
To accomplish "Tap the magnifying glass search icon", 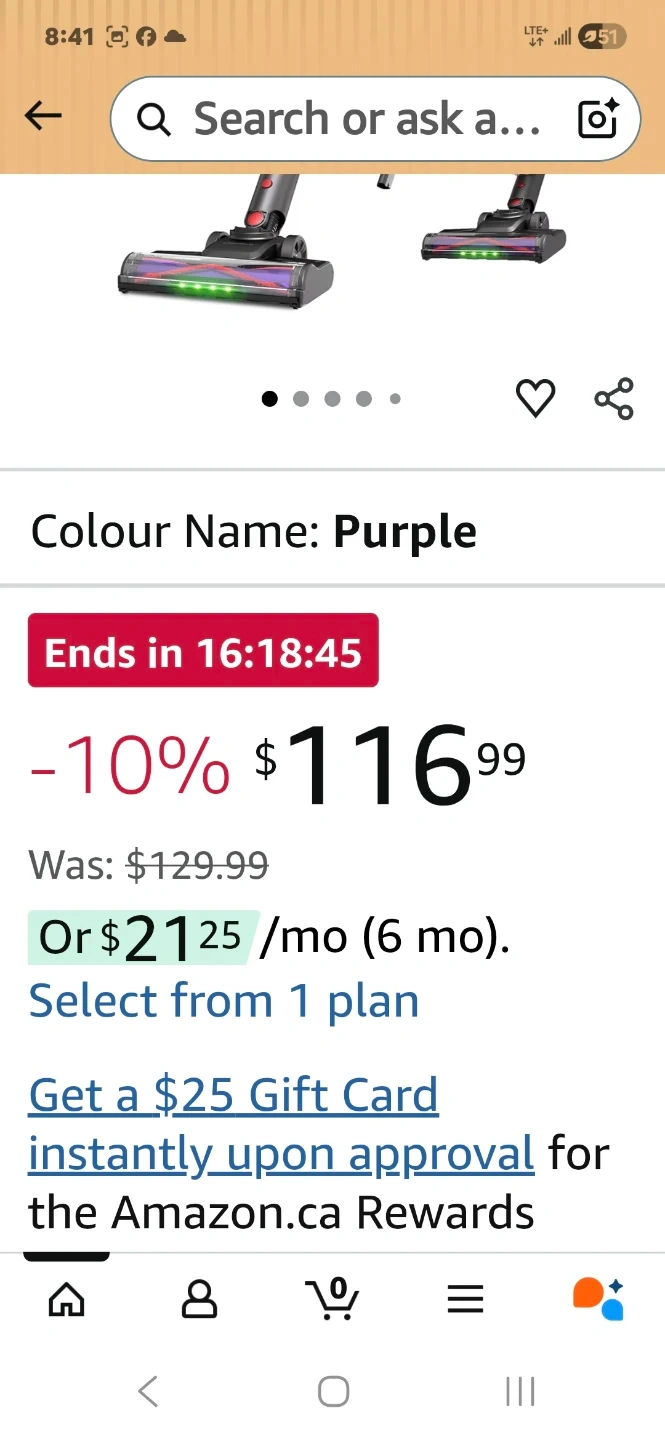I will [x=153, y=120].
